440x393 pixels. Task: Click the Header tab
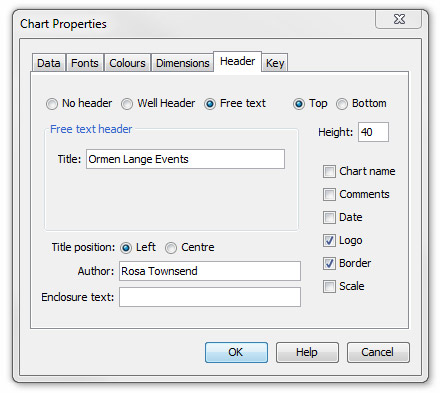(237, 61)
